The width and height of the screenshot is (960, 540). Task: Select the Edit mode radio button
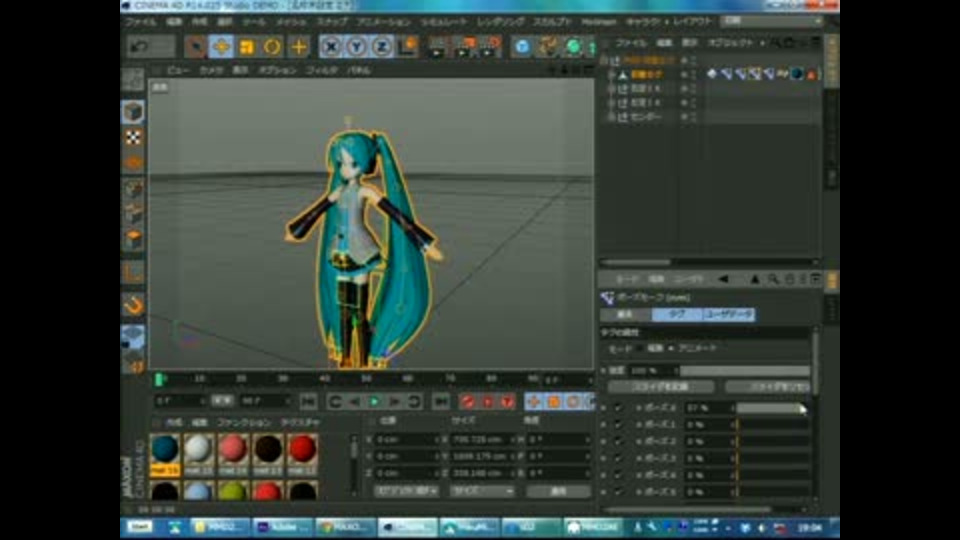640,348
